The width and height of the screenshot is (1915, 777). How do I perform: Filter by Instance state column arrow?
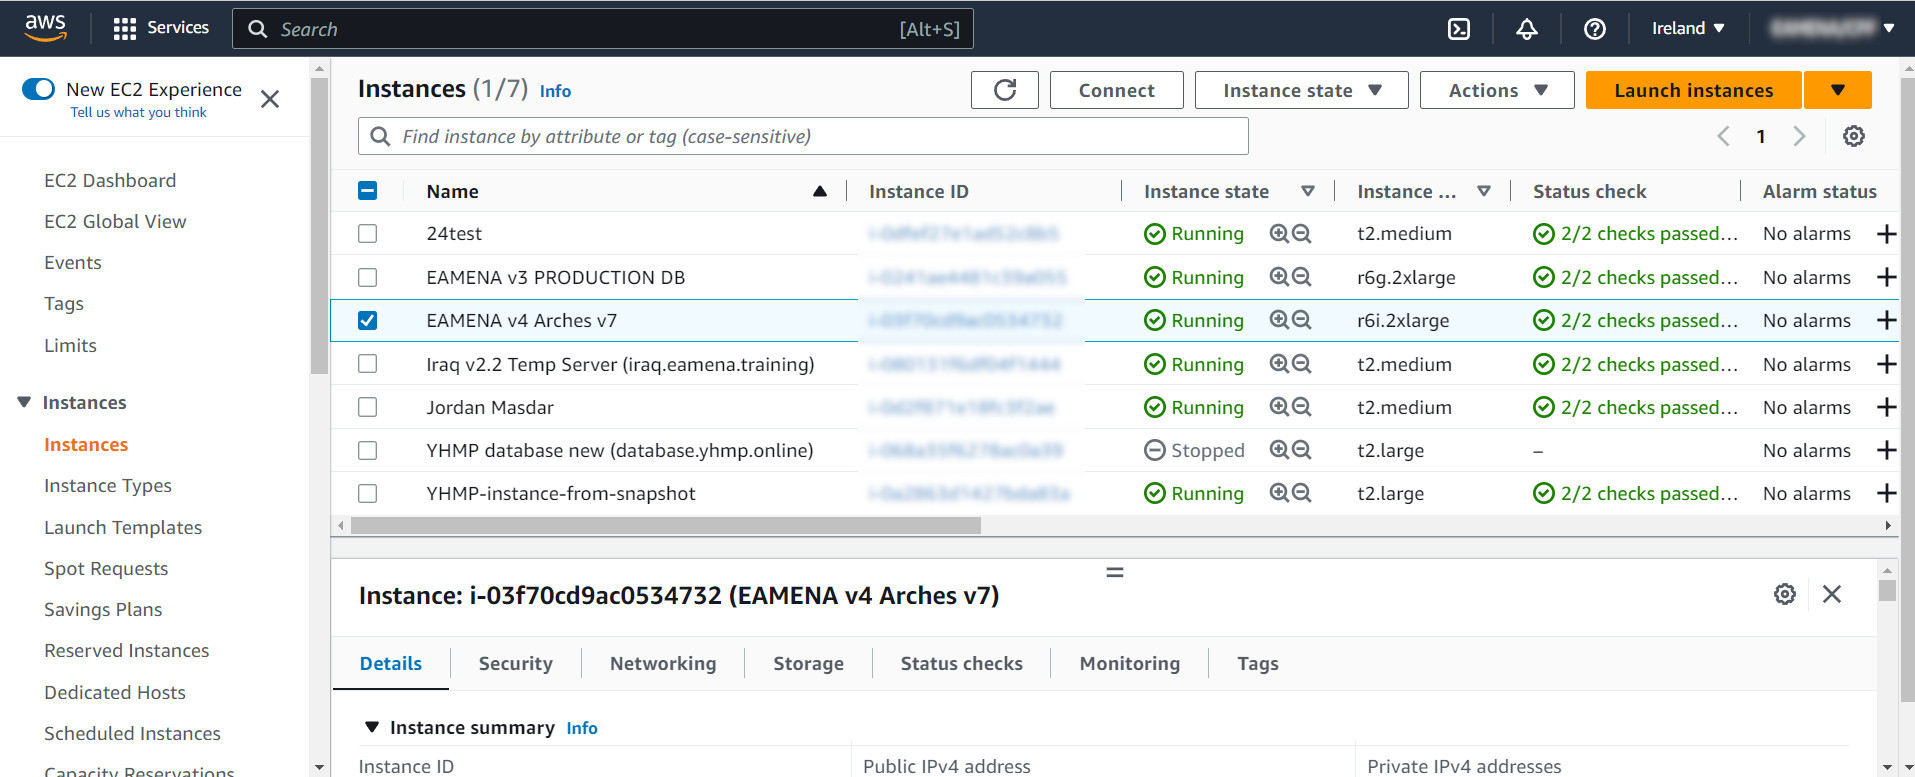point(1308,191)
